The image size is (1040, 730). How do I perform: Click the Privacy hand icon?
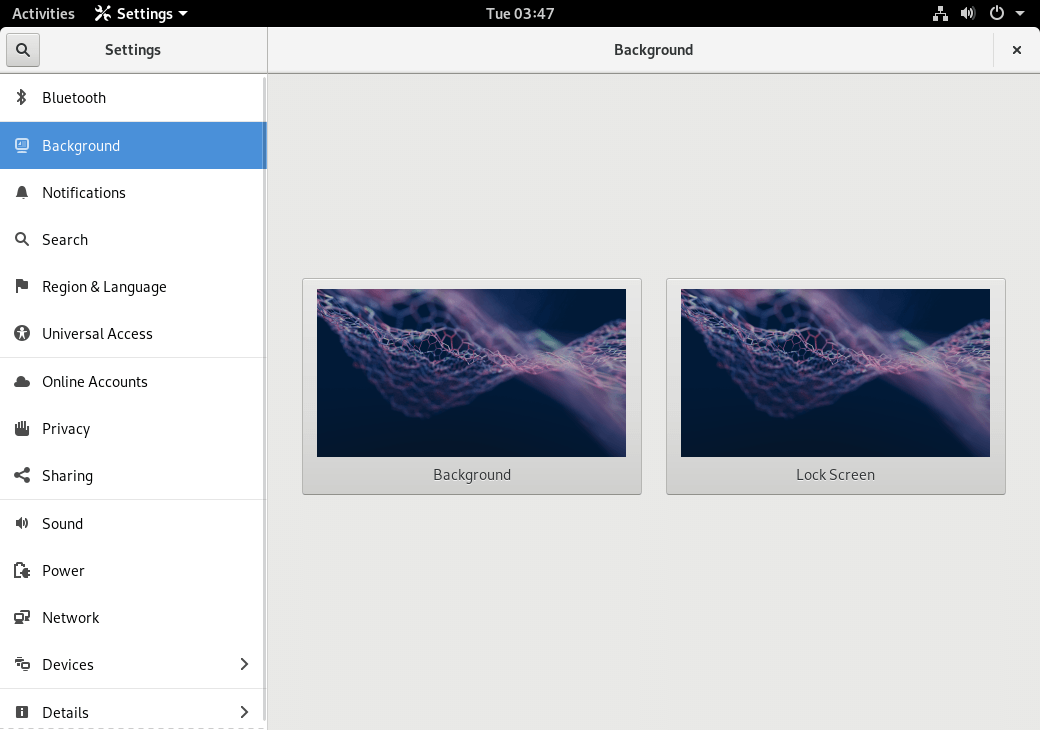(x=22, y=428)
